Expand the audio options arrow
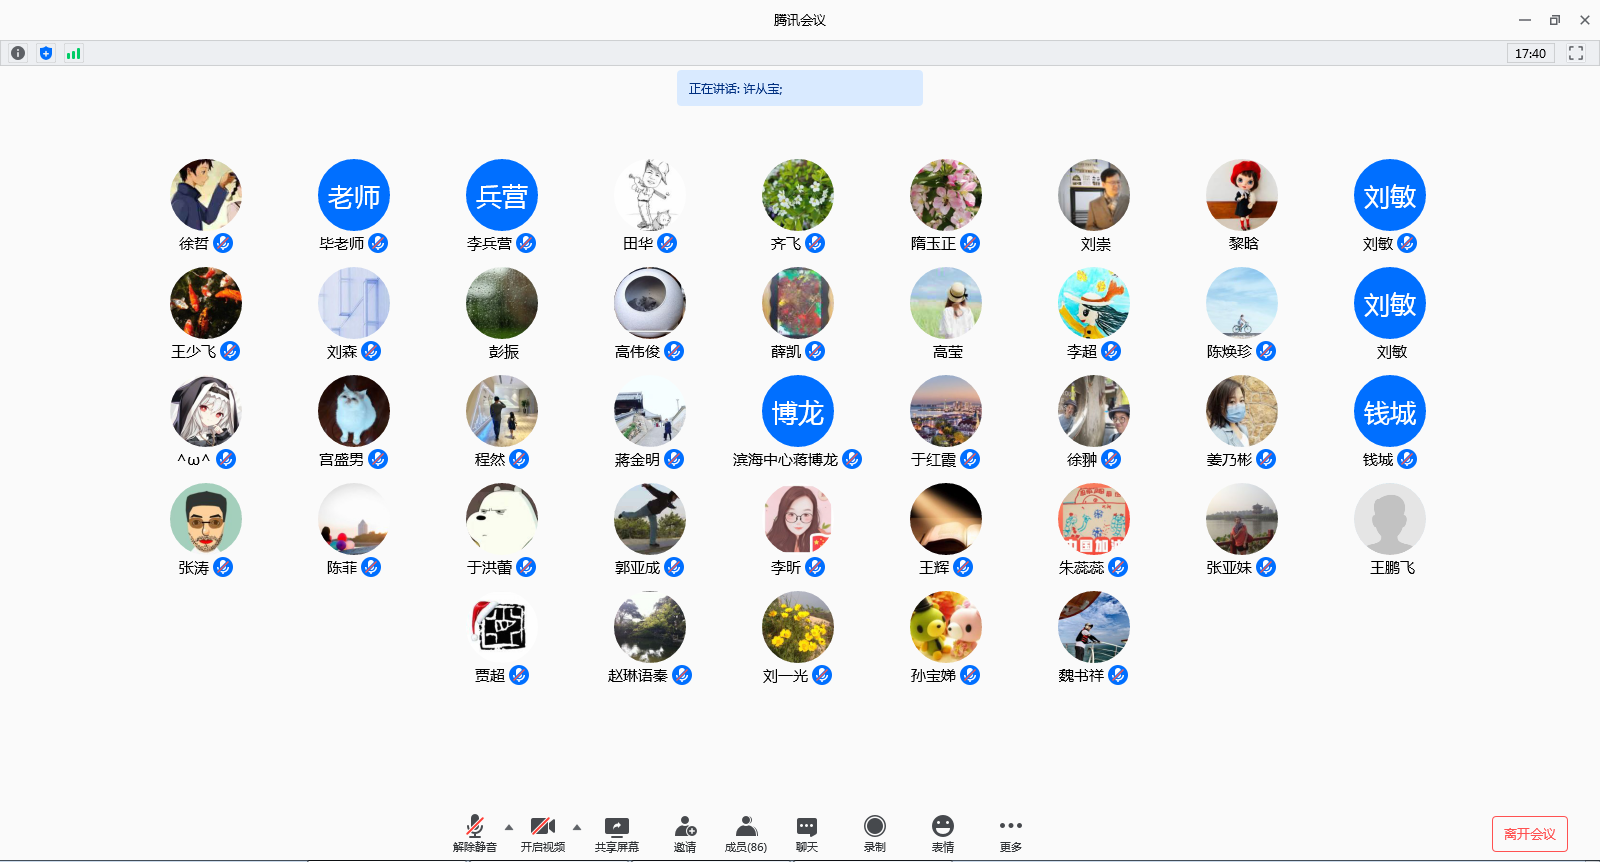The width and height of the screenshot is (1600, 862). coord(509,827)
